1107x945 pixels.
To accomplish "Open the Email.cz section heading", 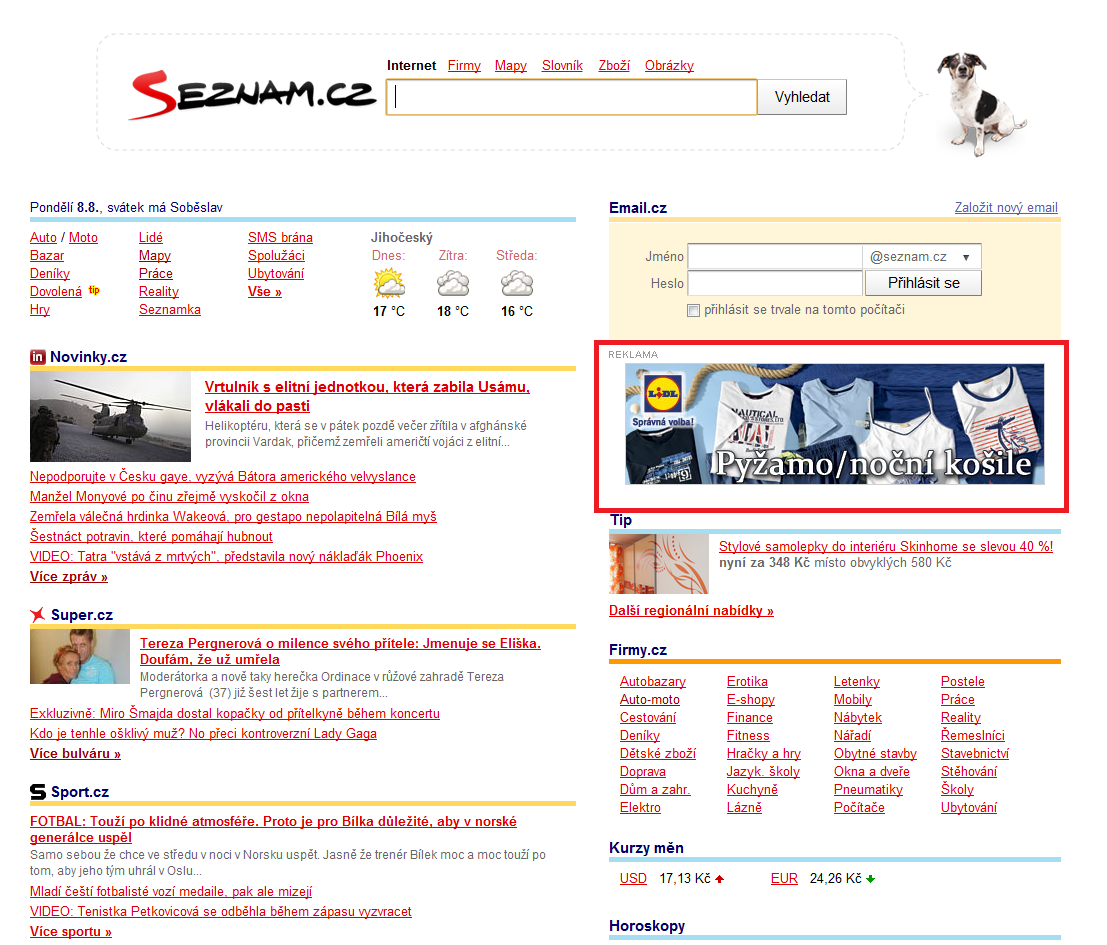I will click(638, 208).
